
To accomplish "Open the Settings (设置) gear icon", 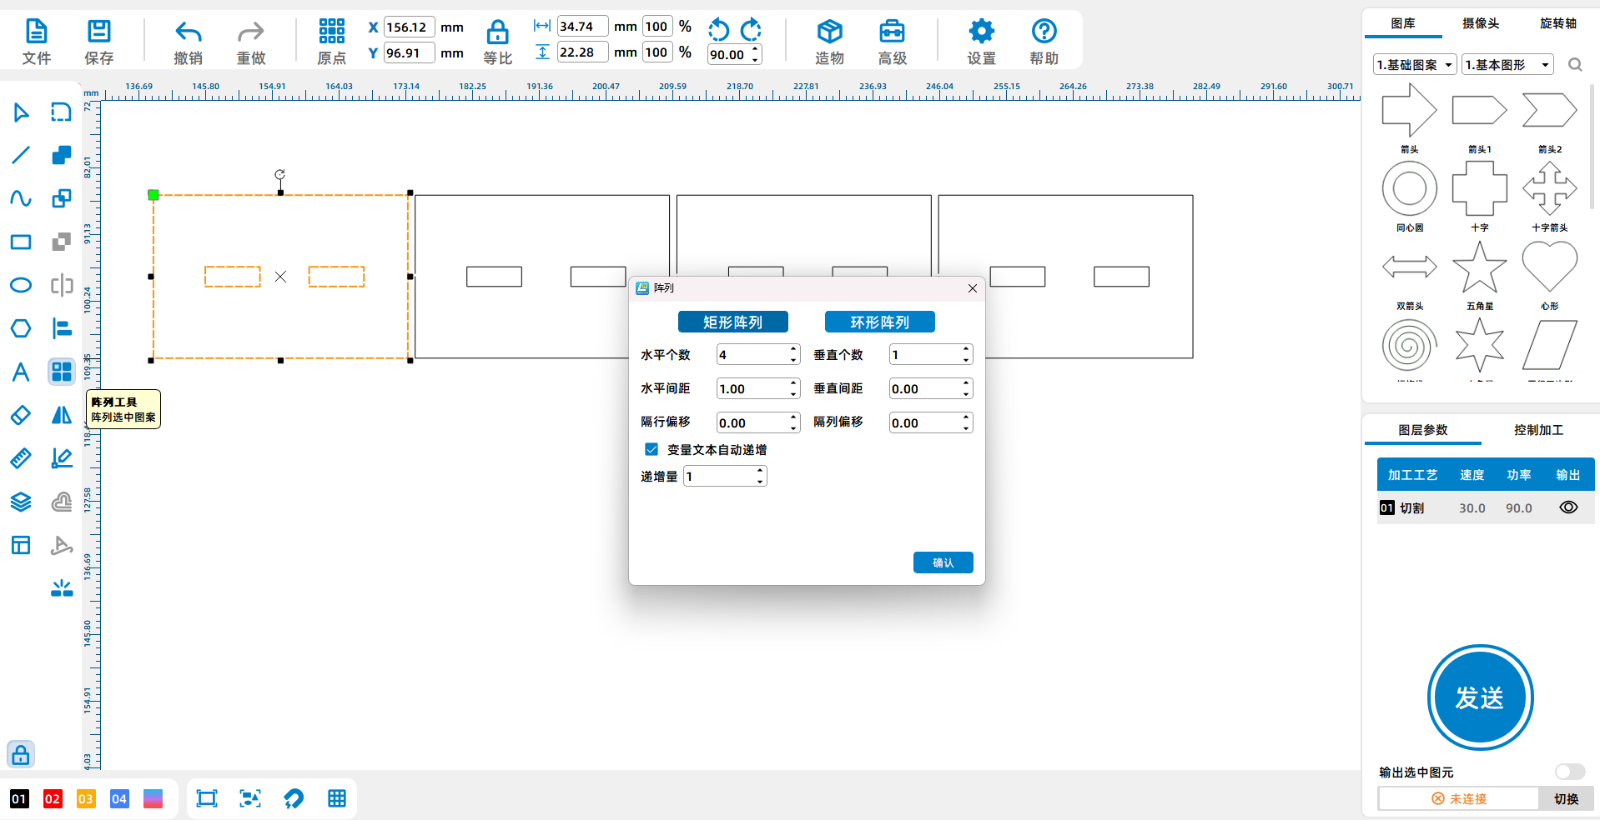I will [x=981, y=33].
